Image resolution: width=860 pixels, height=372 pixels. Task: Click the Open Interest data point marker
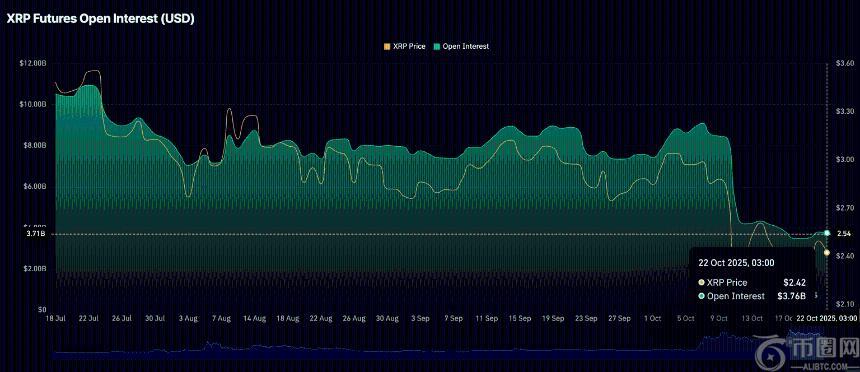(827, 233)
